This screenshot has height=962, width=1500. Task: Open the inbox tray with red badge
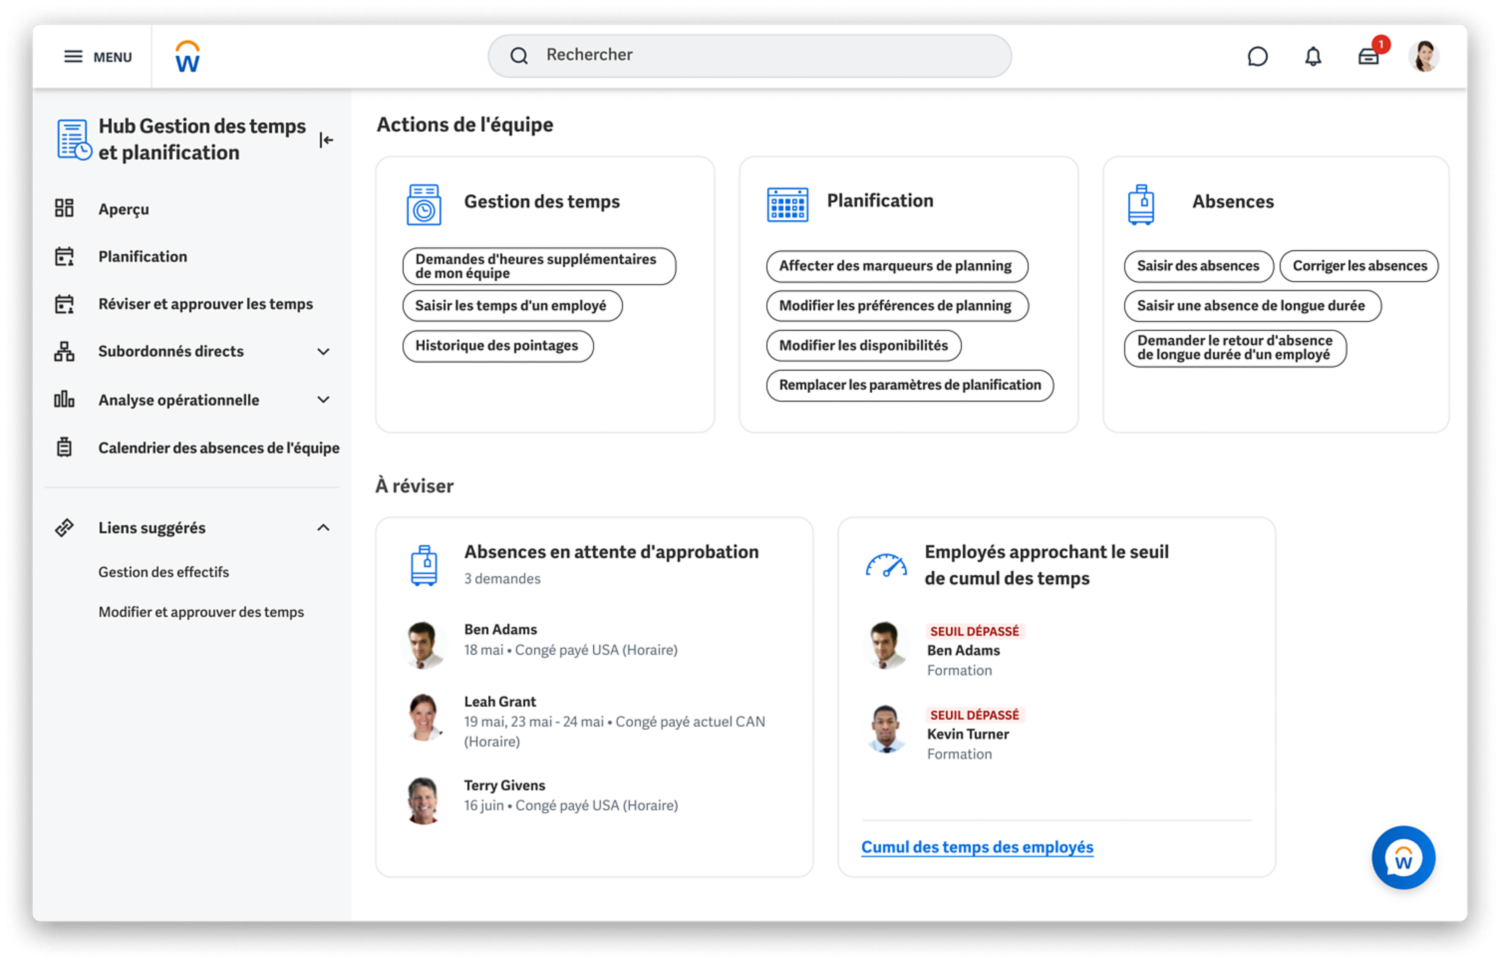1370,55
